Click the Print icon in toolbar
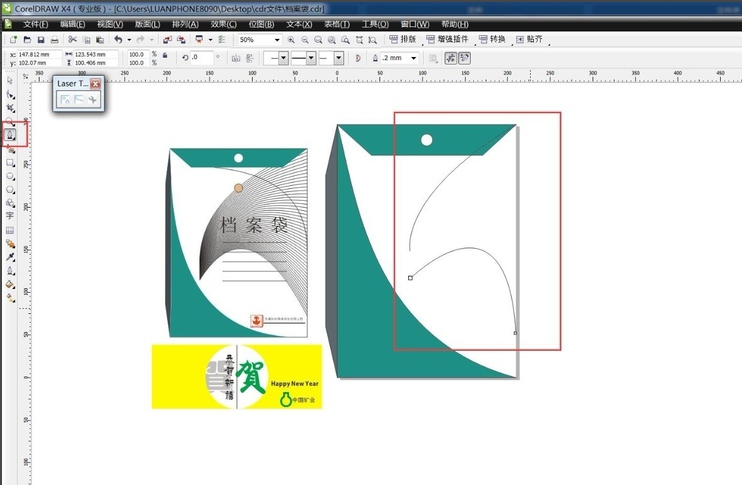742x485 pixels. (54, 39)
